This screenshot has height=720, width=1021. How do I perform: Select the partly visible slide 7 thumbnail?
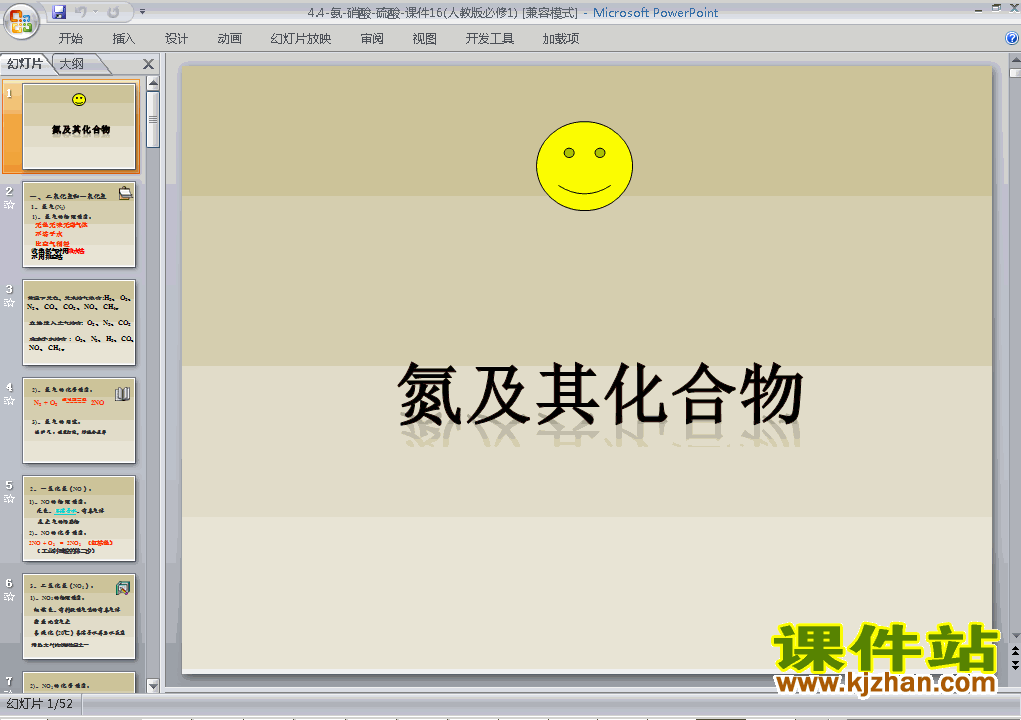[79, 682]
